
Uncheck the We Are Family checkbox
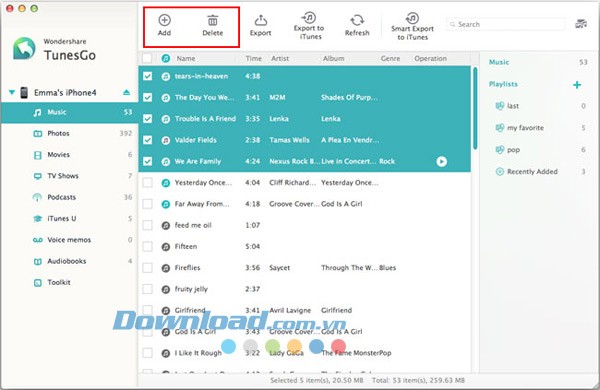147,162
